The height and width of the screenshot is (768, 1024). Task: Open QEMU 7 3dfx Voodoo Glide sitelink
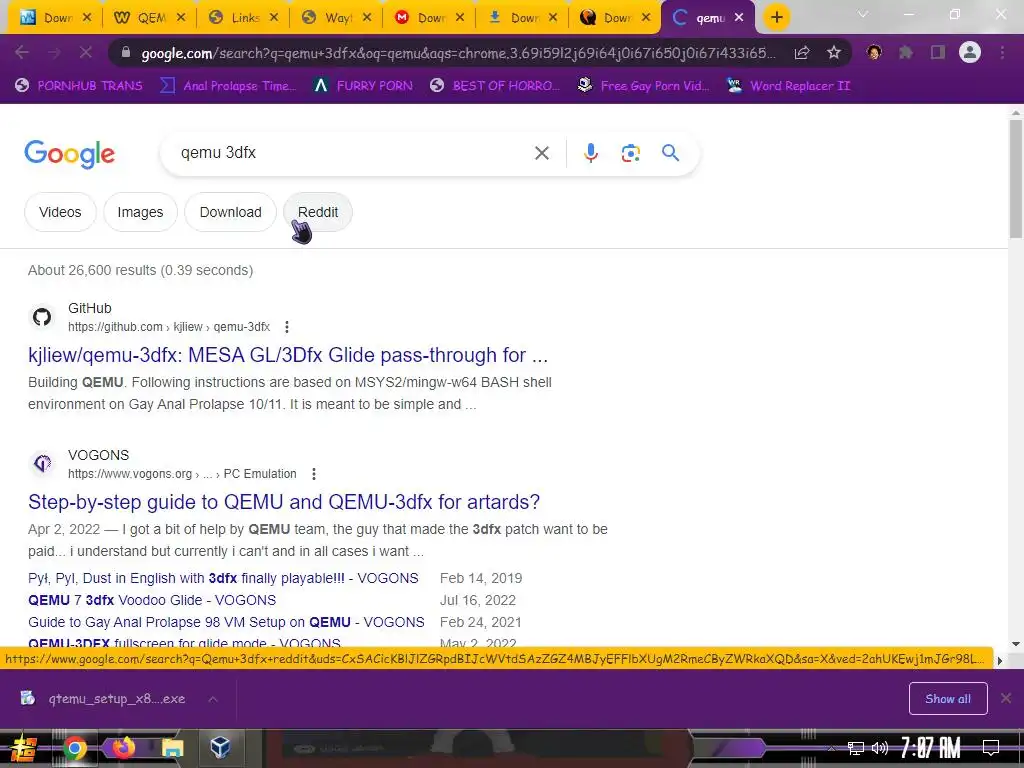coord(152,600)
